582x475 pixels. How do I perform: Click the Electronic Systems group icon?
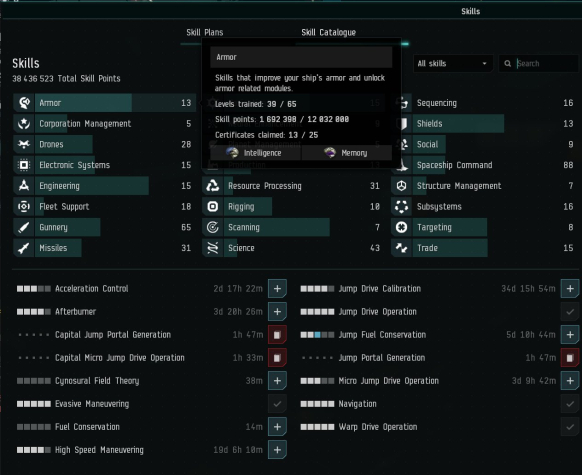pos(24,165)
